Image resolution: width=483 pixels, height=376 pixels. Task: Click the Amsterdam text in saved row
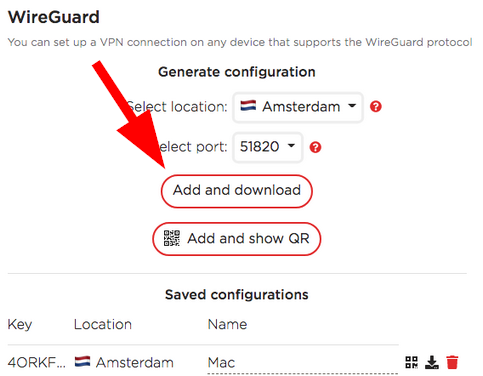click(x=135, y=363)
